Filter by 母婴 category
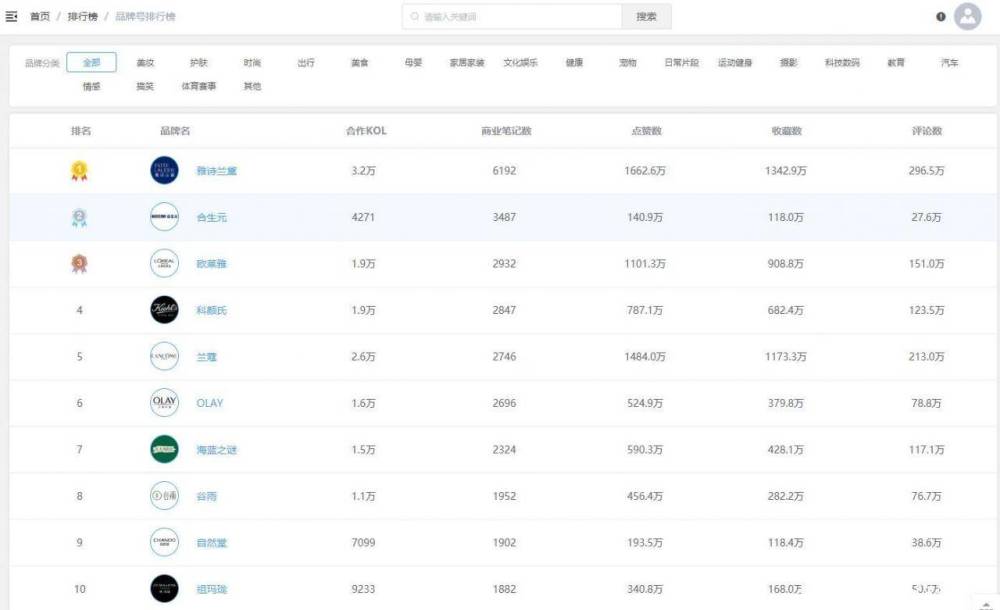The image size is (1000, 610). point(413,63)
